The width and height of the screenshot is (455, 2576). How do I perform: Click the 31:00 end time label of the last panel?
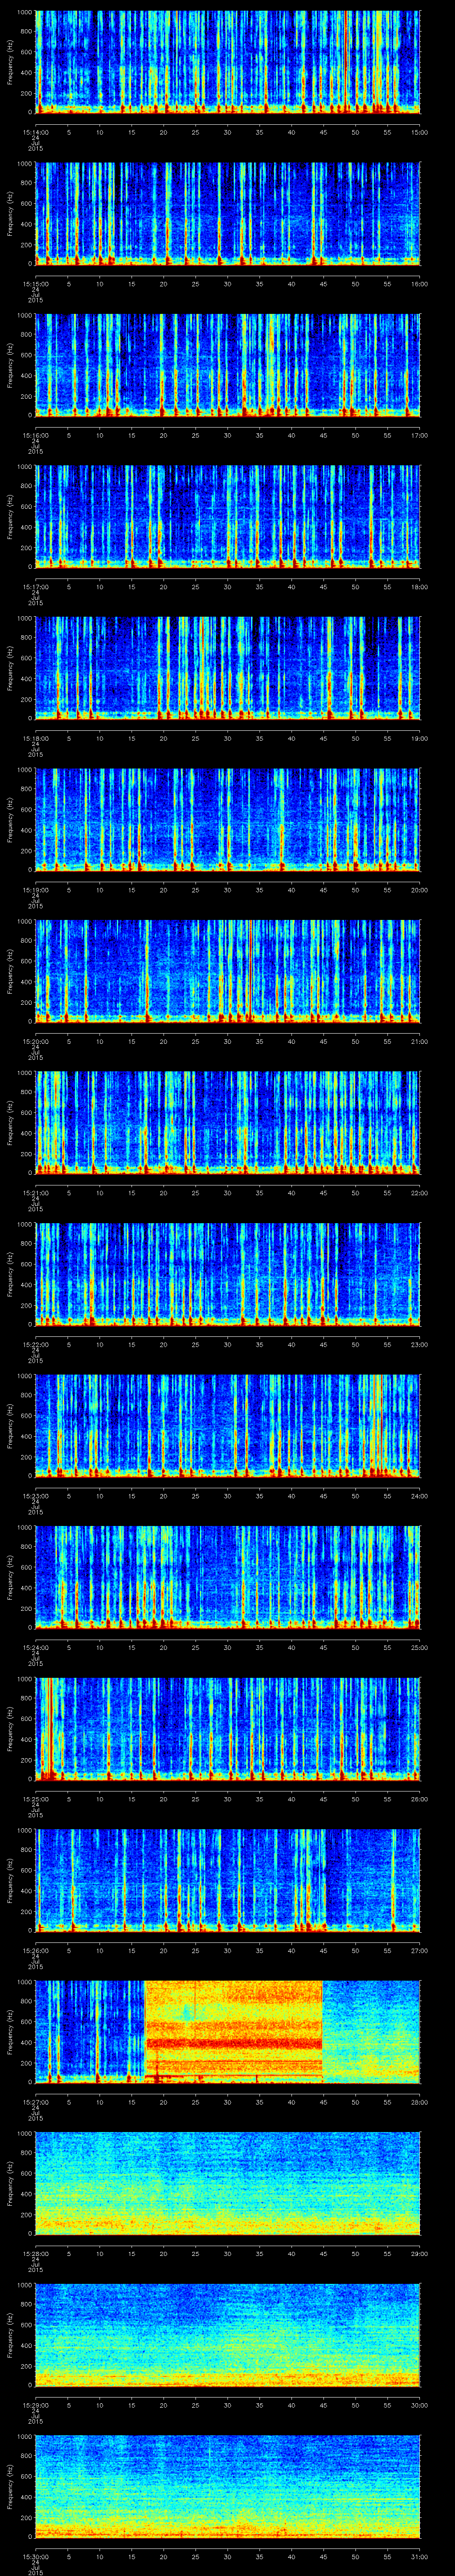[x=418, y=2557]
